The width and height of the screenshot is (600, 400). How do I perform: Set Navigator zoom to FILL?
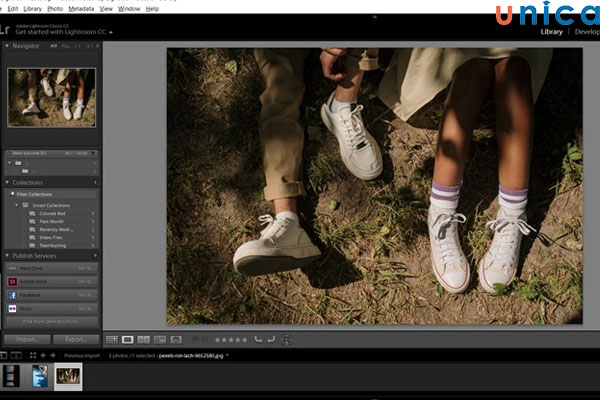pyautogui.click(x=66, y=46)
